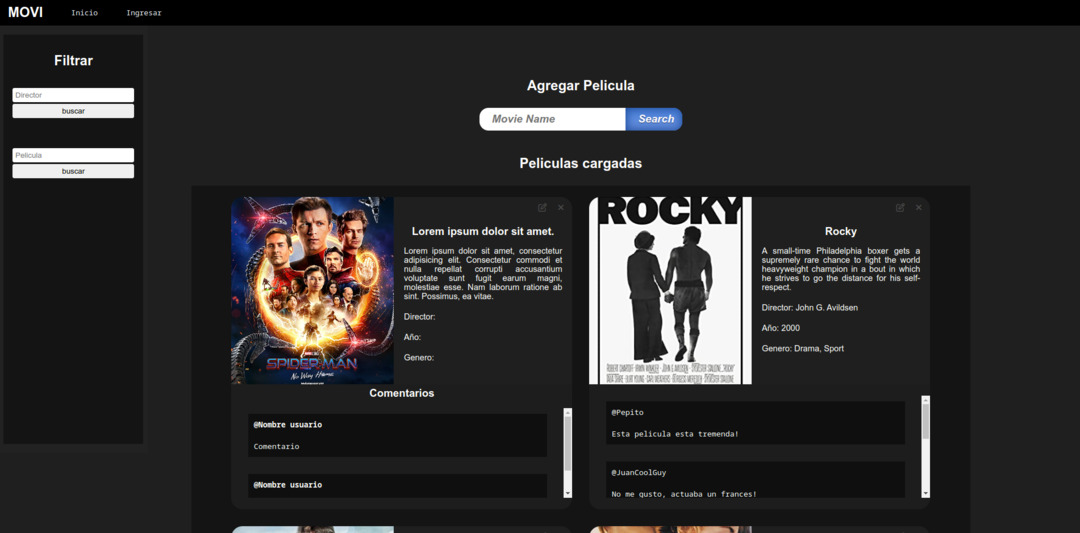Click down arrow of Rocky comments scrollbar
Screen dimensions: 1080x533
click(926, 493)
